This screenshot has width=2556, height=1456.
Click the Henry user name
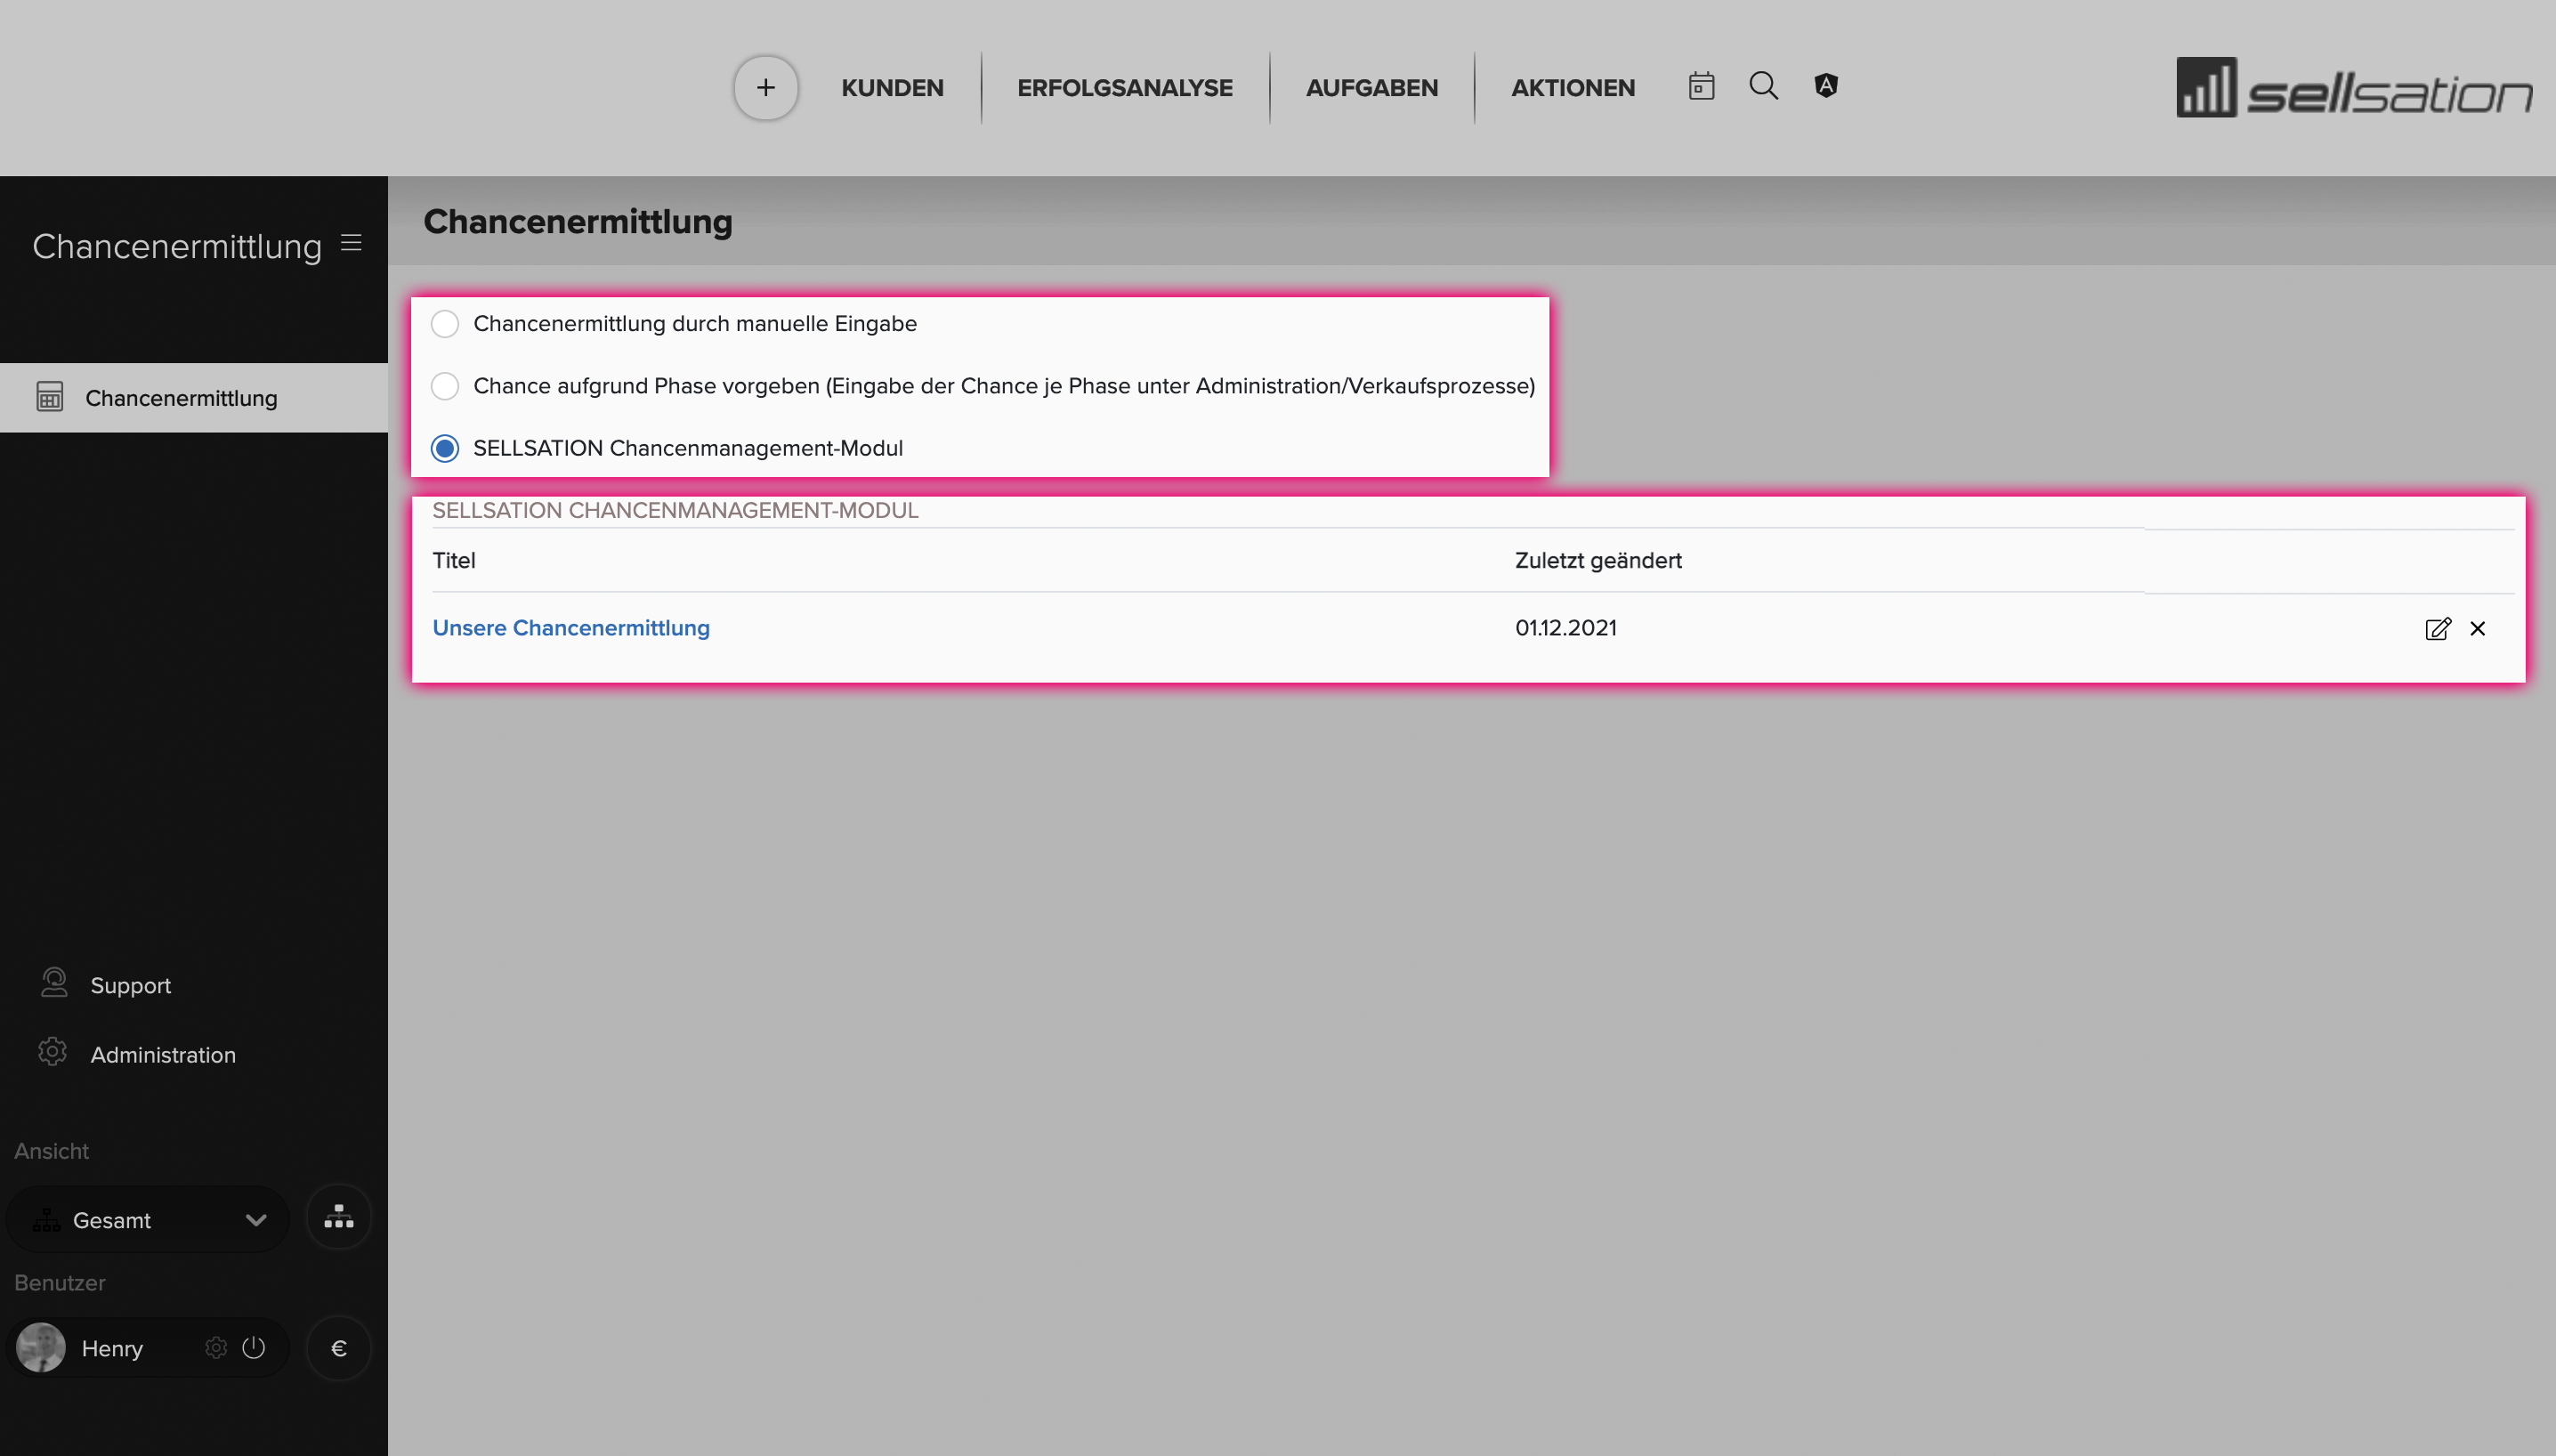112,1348
